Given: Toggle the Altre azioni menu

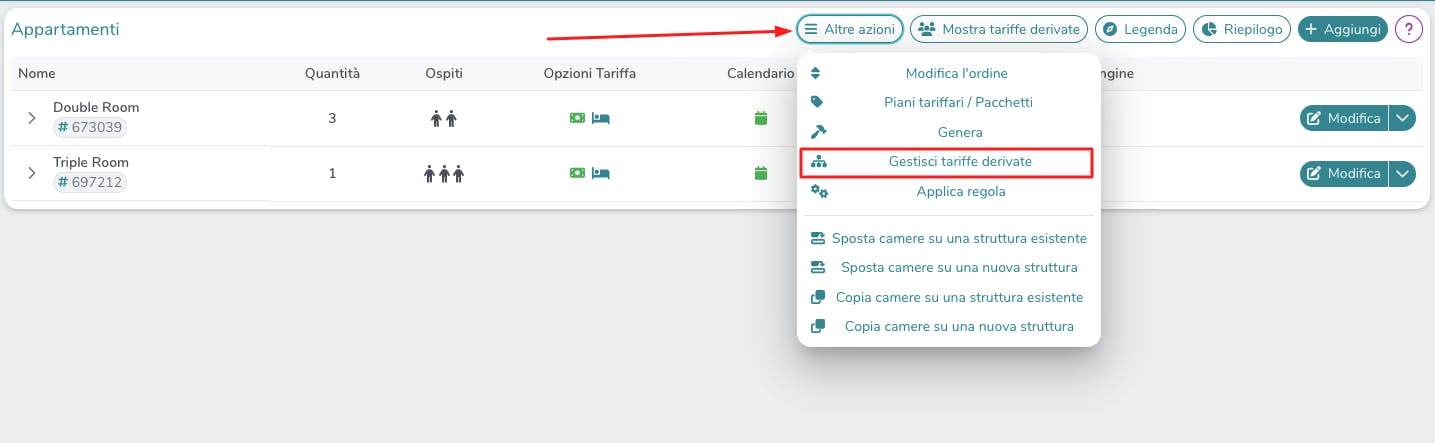Looking at the screenshot, I should point(850,30).
